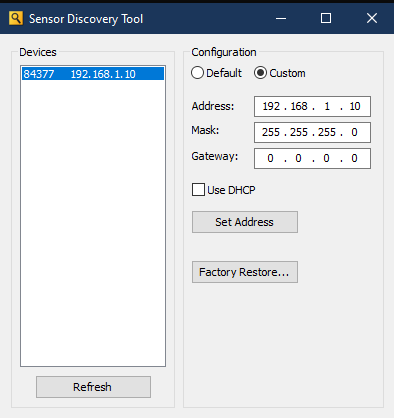Screen dimensions: 394x418
Task: Click the Set Address button
Action: coord(245,222)
